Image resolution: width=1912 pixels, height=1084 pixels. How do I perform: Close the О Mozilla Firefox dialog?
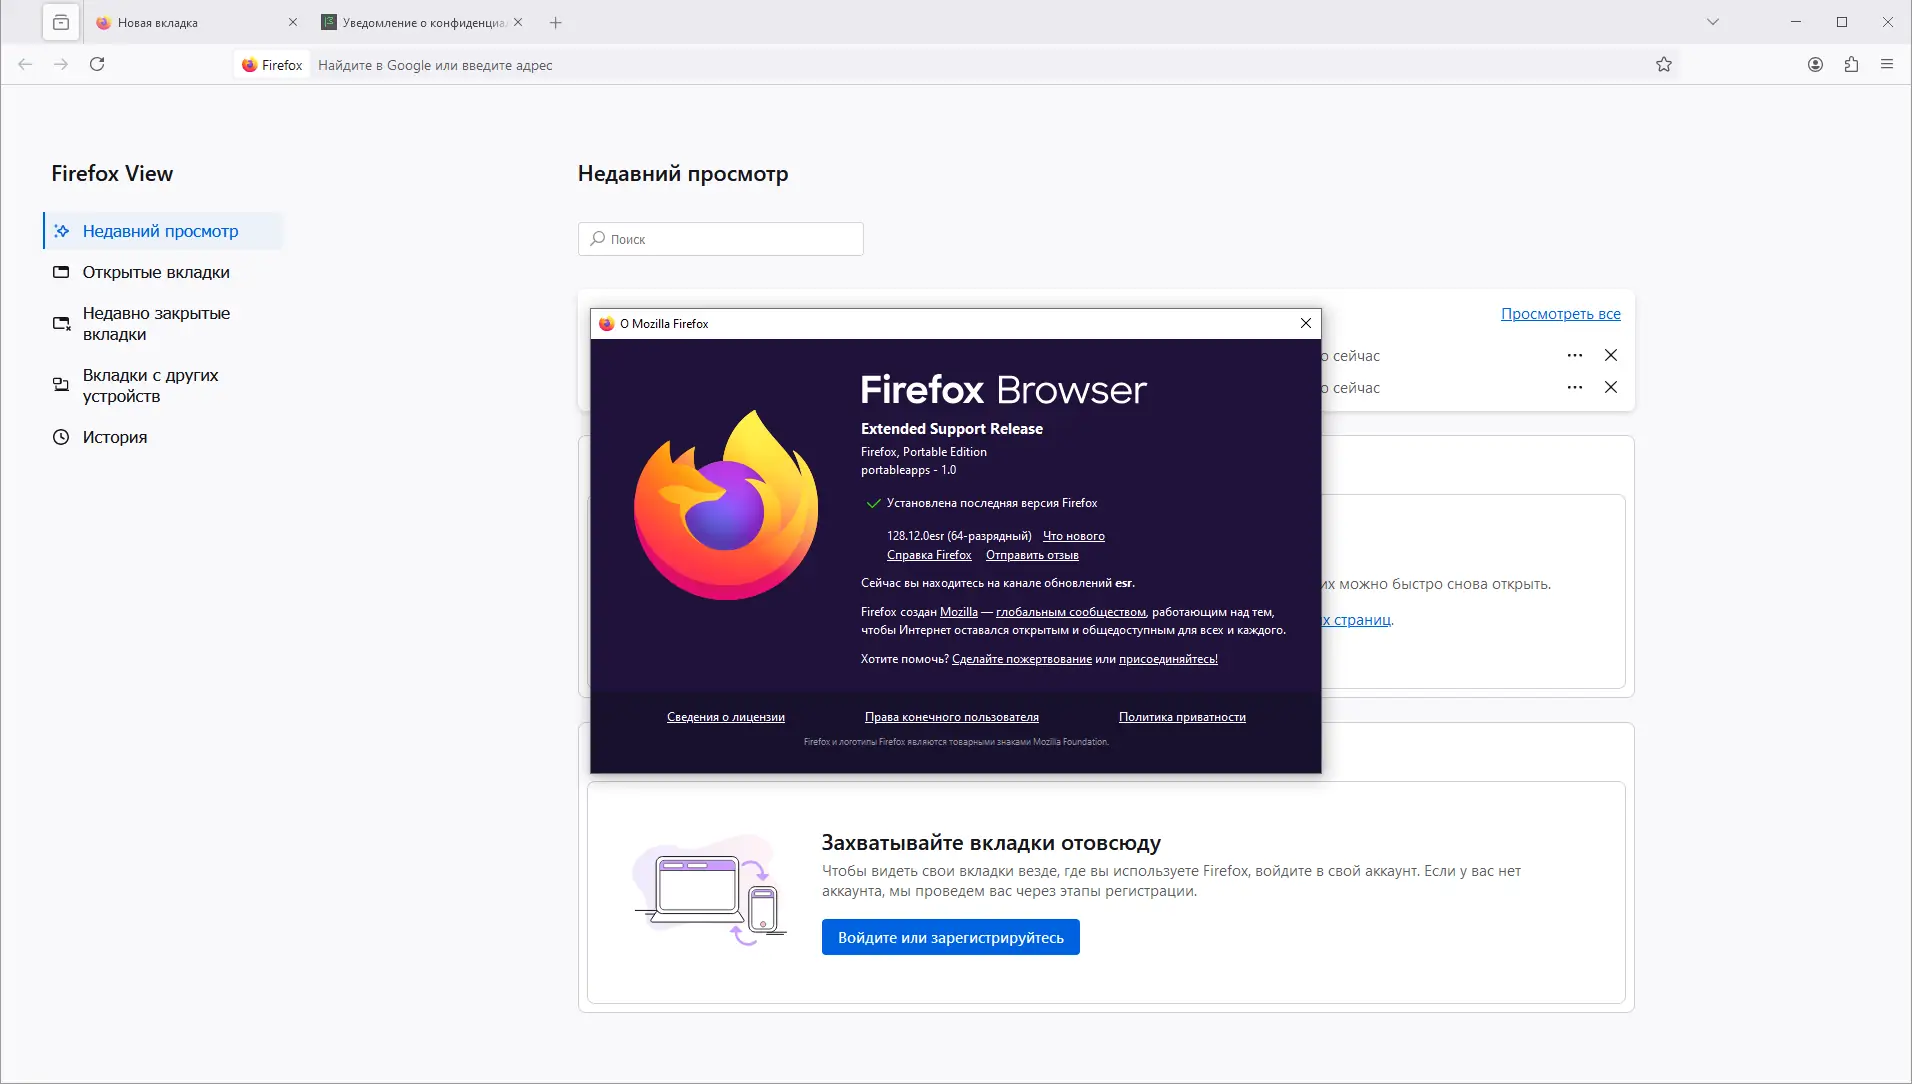[1305, 323]
